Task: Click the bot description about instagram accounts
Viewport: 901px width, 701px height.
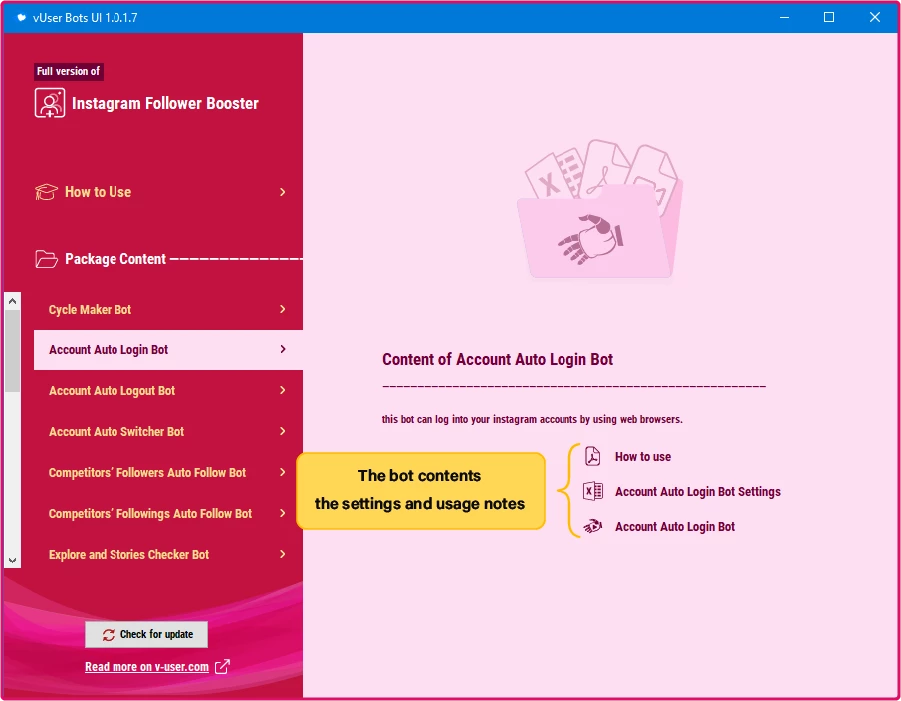Action: click(532, 419)
